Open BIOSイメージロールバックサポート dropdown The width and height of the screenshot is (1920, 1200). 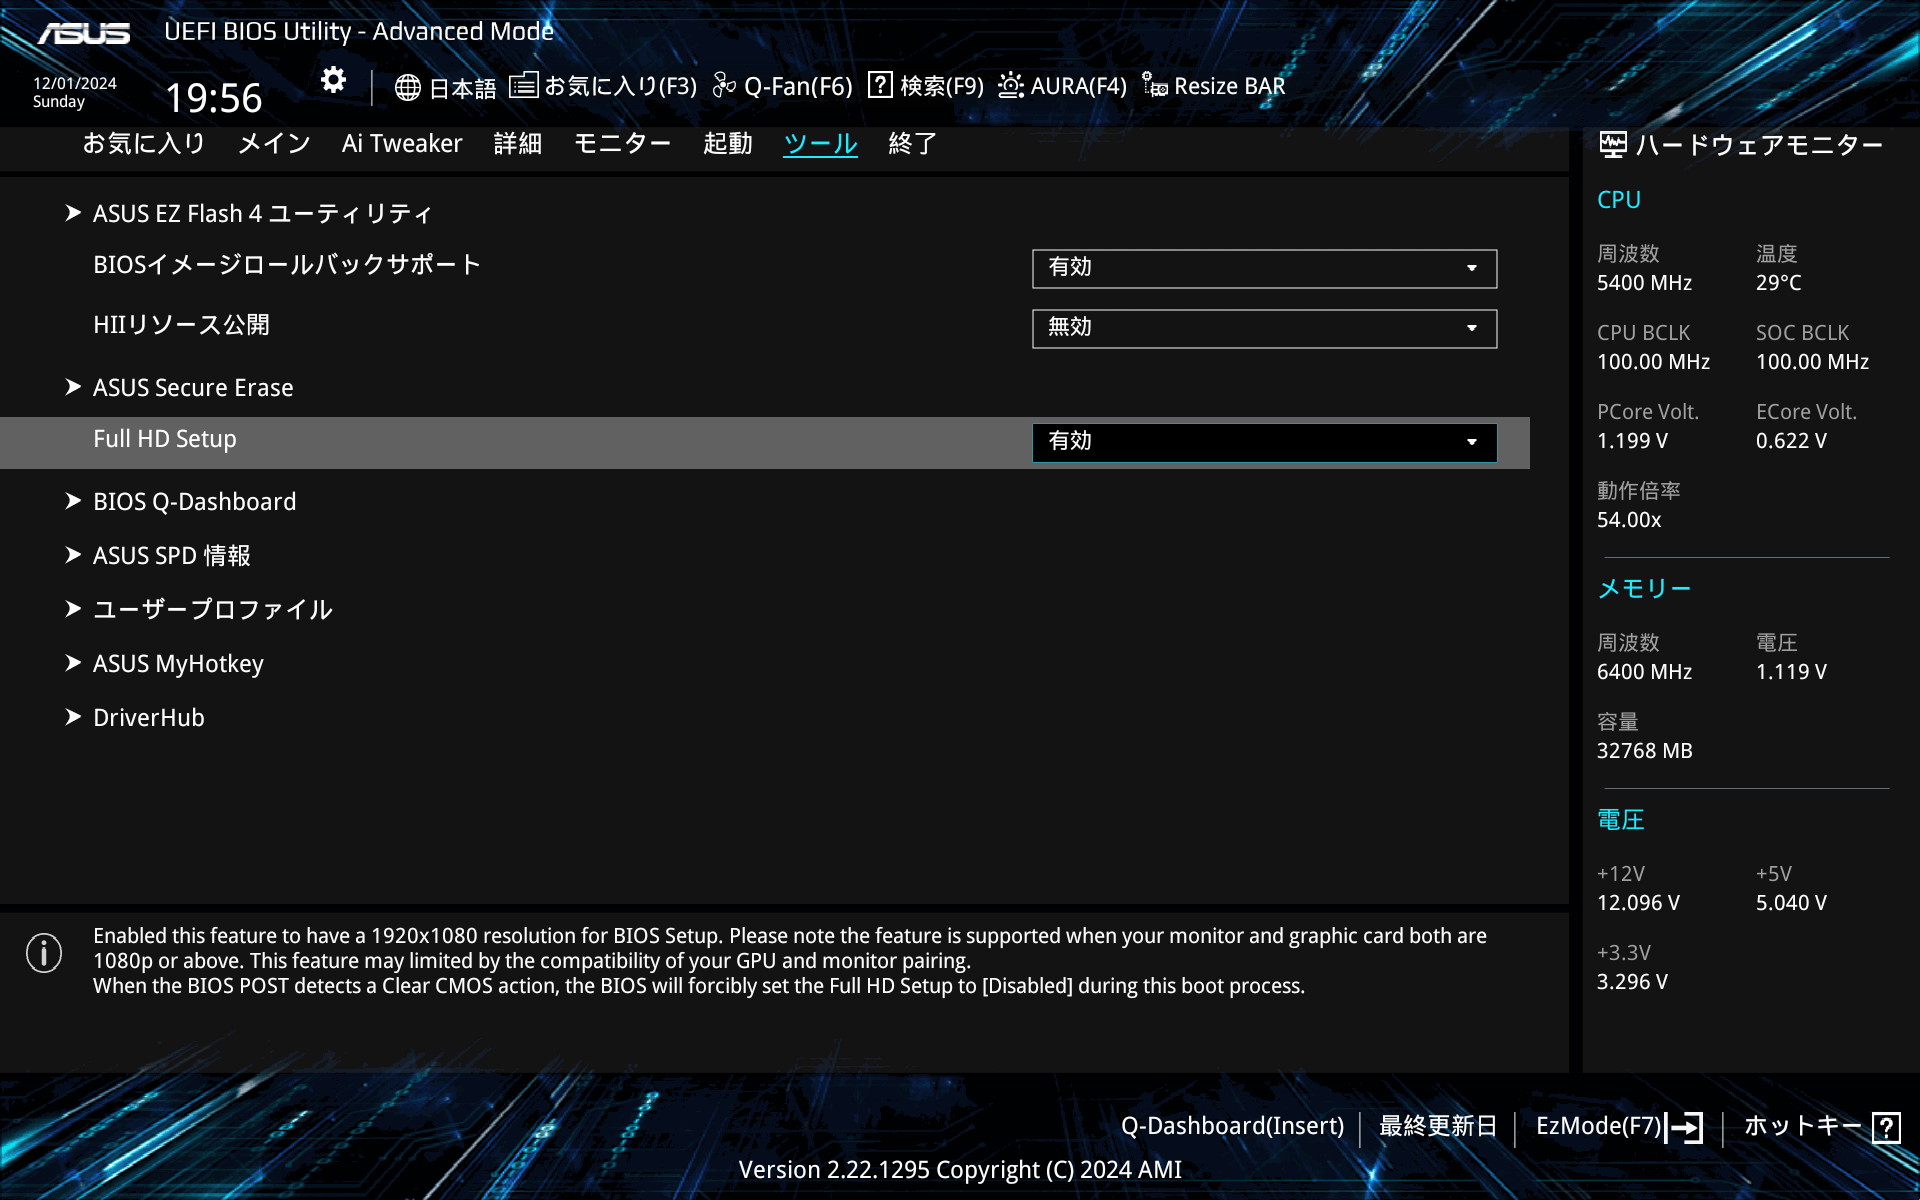(x=1264, y=268)
